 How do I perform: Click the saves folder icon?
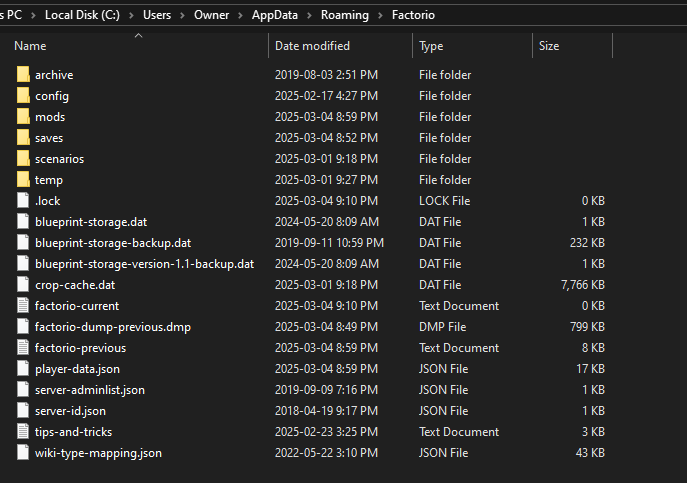pyautogui.click(x=23, y=138)
